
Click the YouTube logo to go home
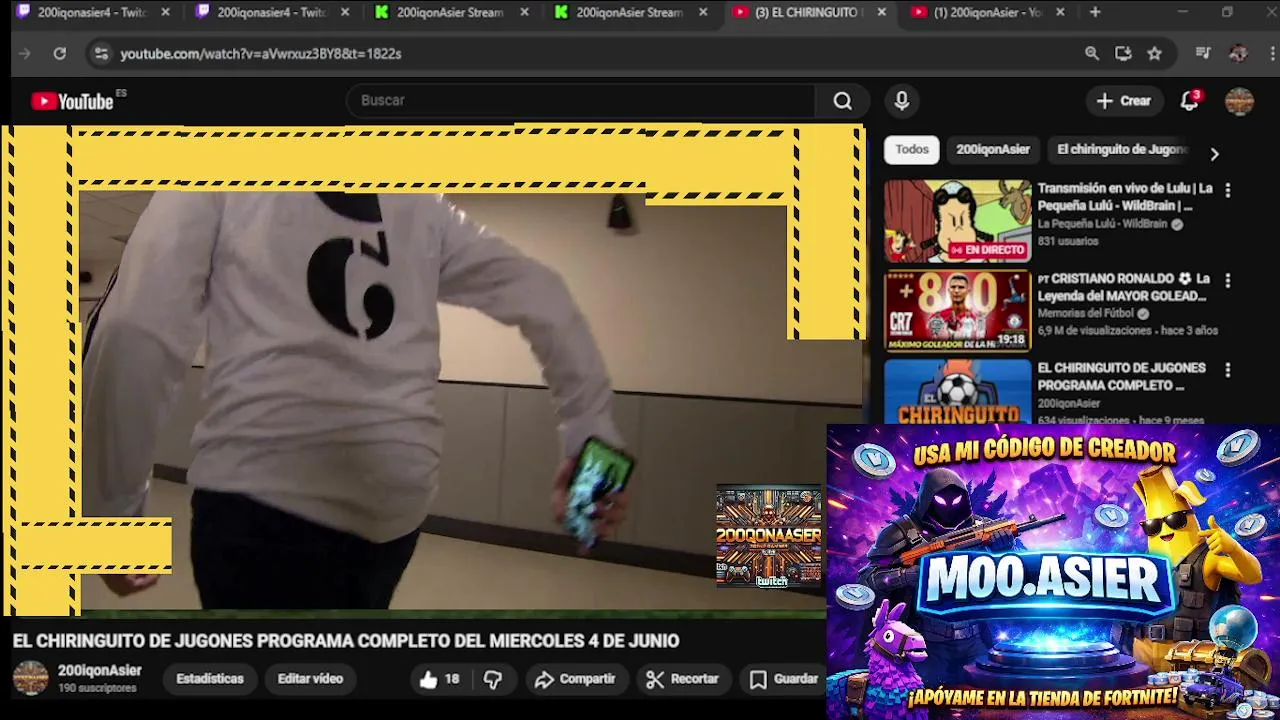tap(72, 101)
